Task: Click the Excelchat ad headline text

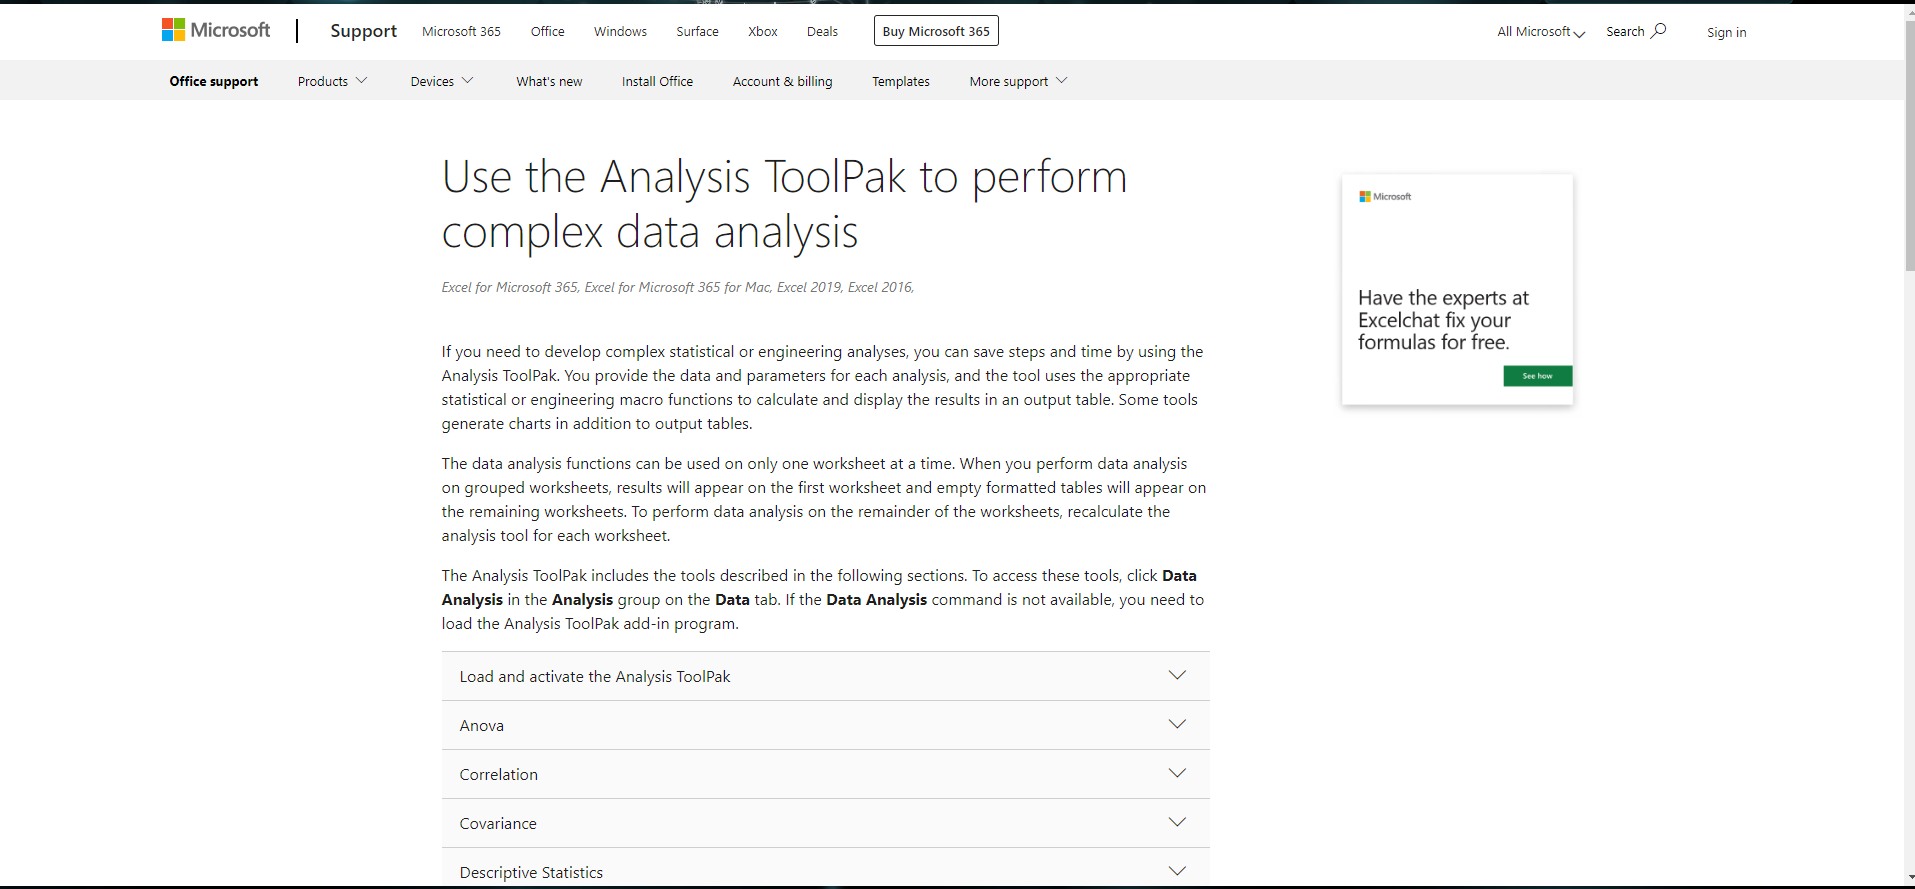Action: tap(1443, 320)
